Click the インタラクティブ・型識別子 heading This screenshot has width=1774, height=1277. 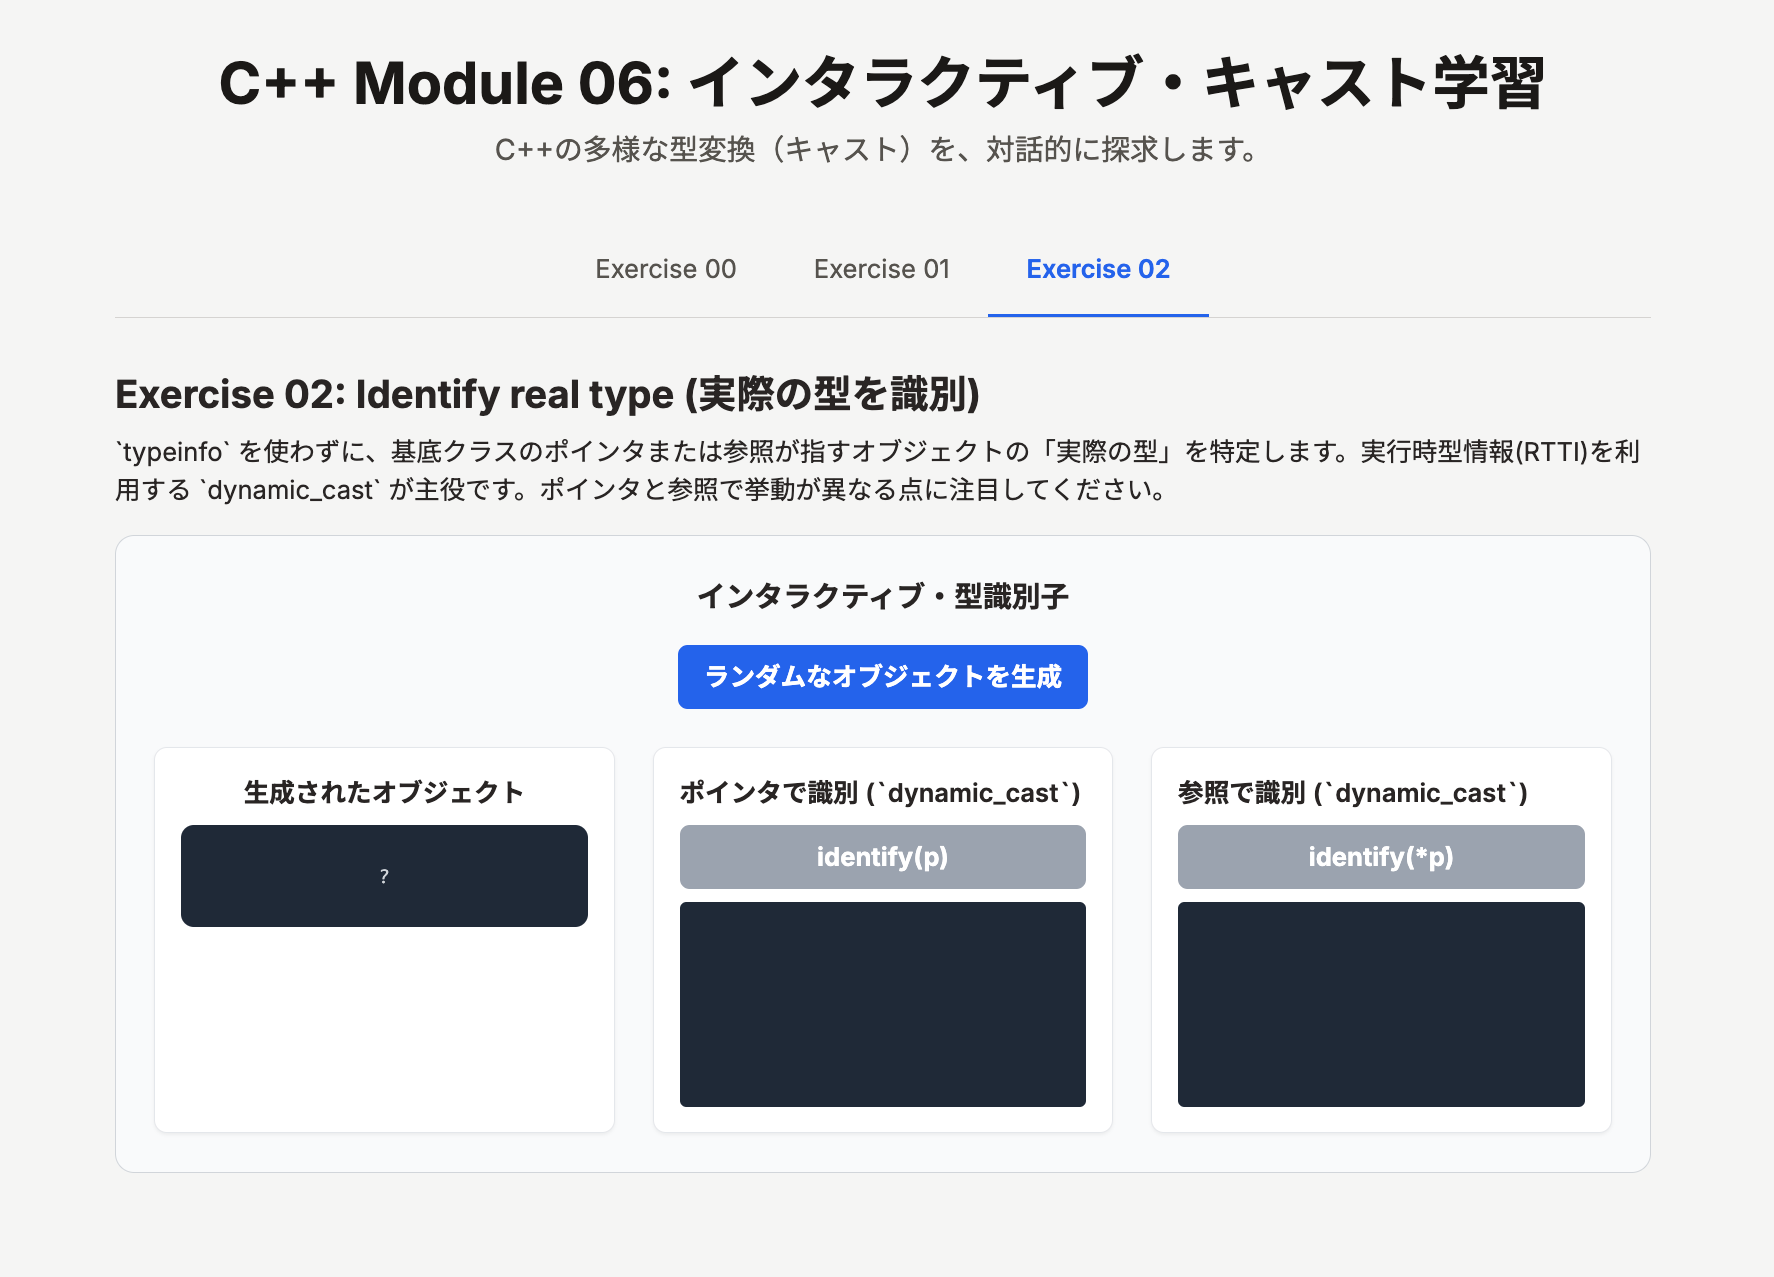pos(883,597)
